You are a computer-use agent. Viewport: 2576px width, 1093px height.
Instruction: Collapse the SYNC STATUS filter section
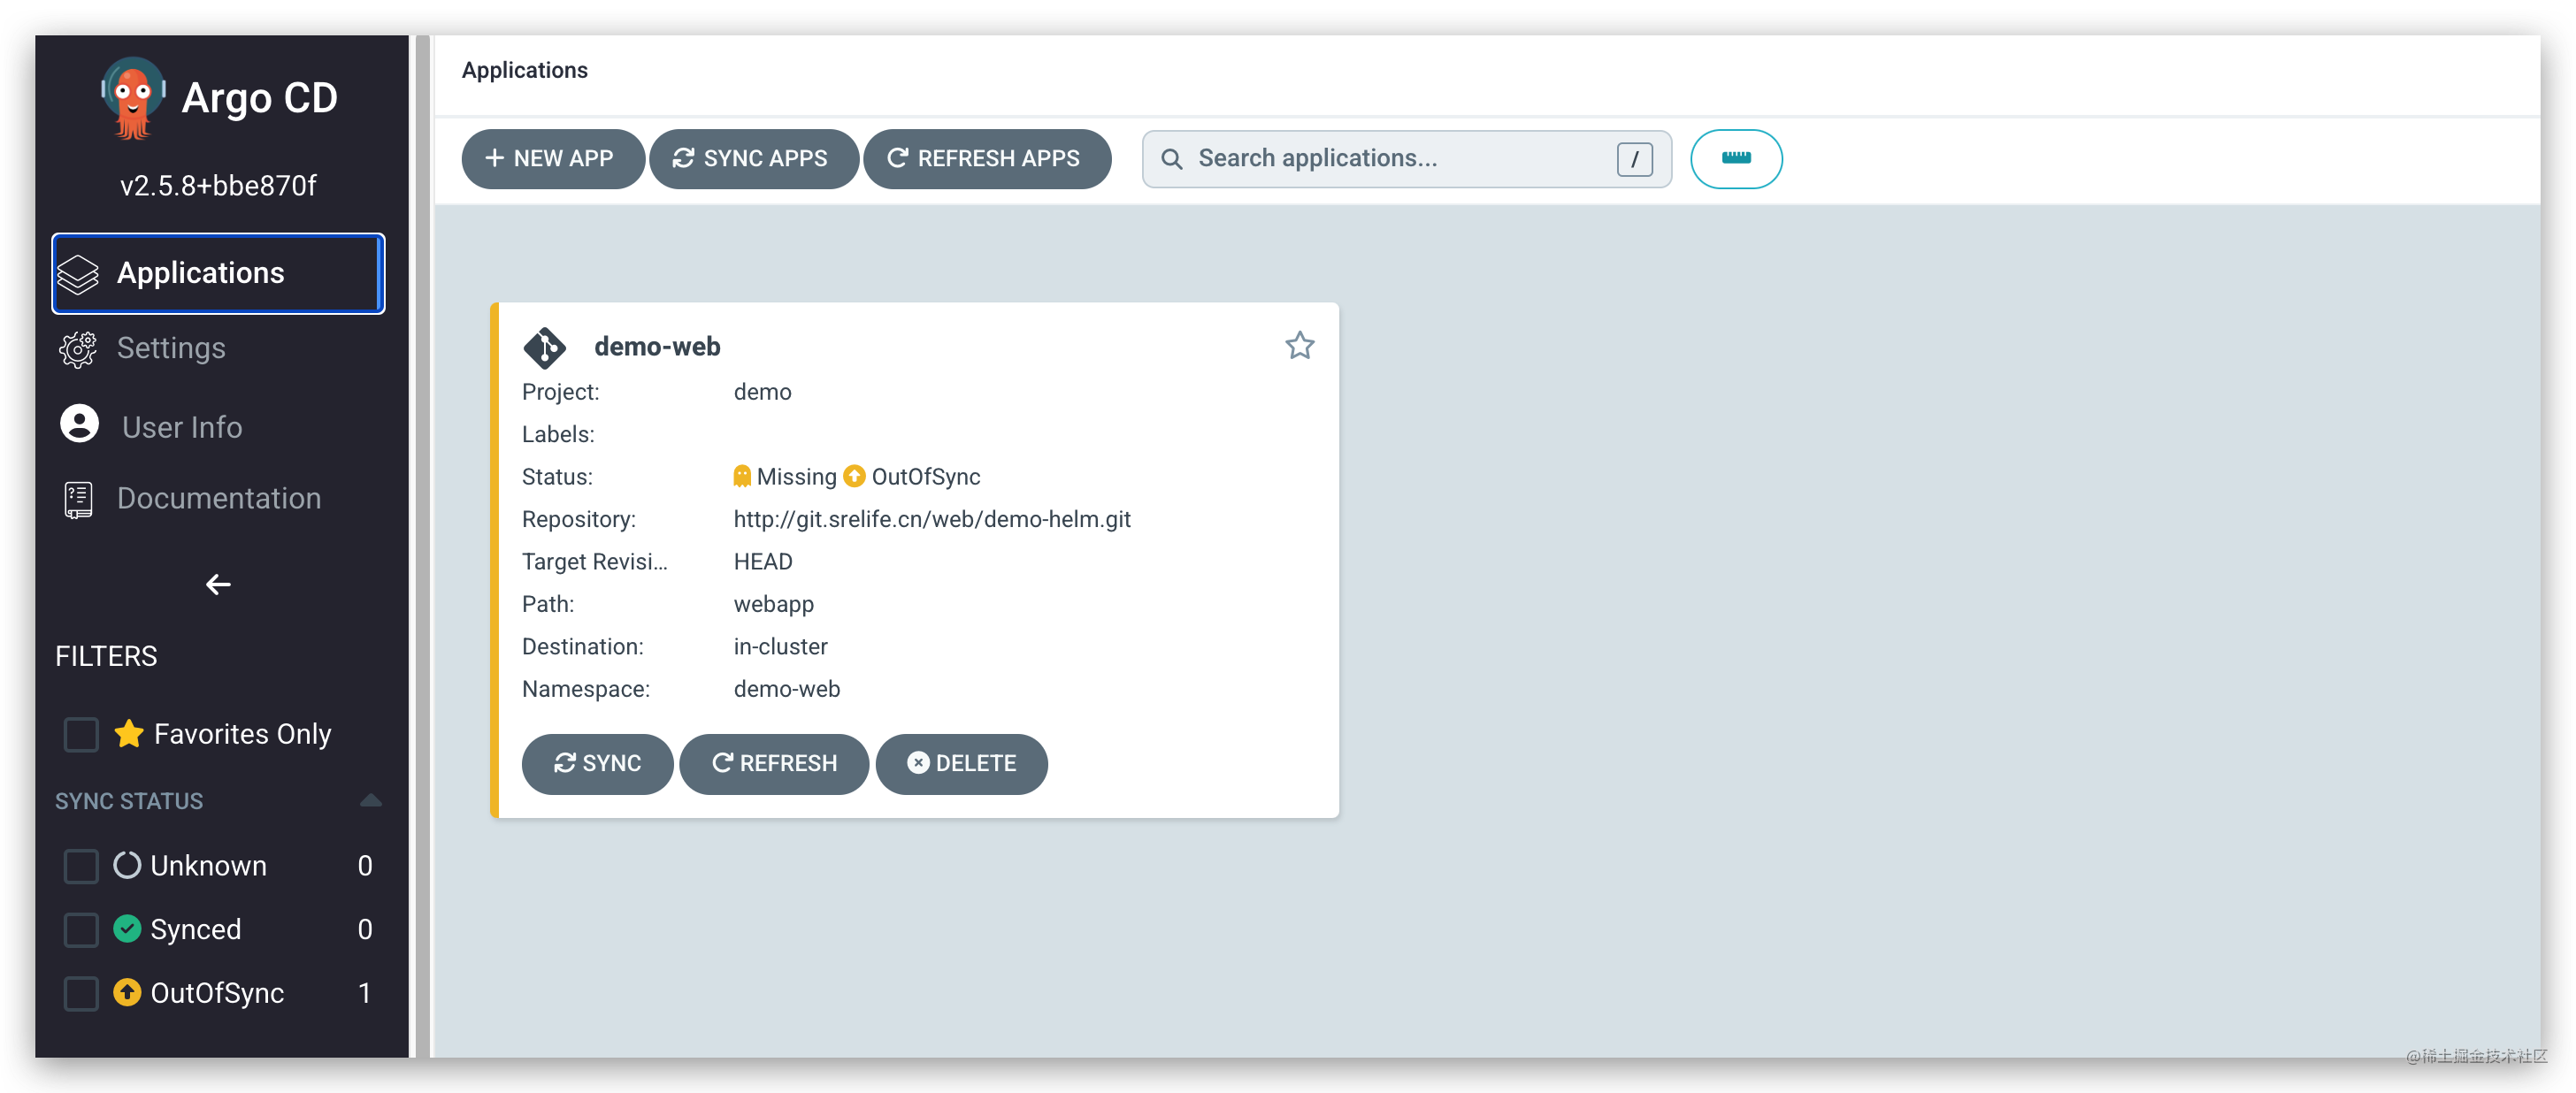tap(370, 800)
